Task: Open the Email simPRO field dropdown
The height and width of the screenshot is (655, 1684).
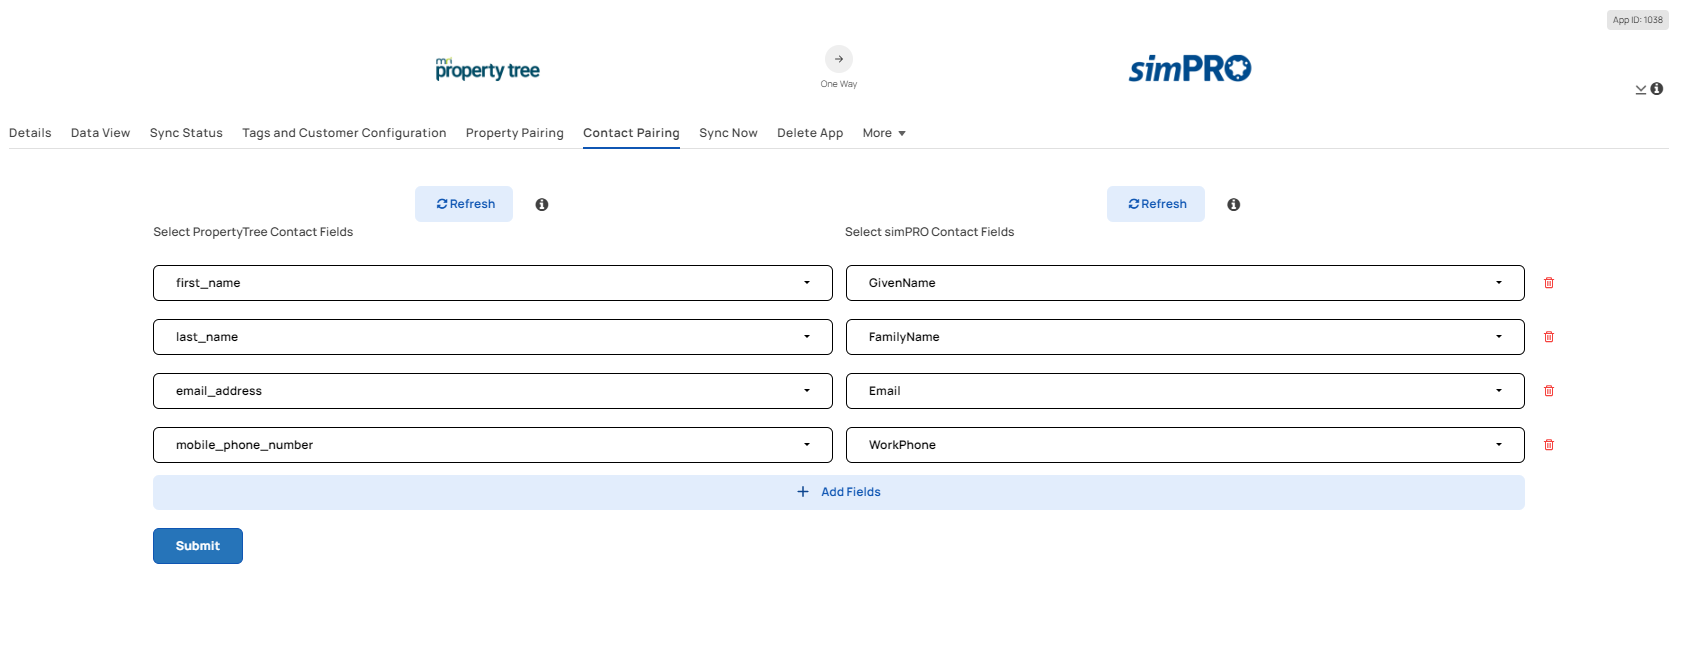Action: 1185,391
